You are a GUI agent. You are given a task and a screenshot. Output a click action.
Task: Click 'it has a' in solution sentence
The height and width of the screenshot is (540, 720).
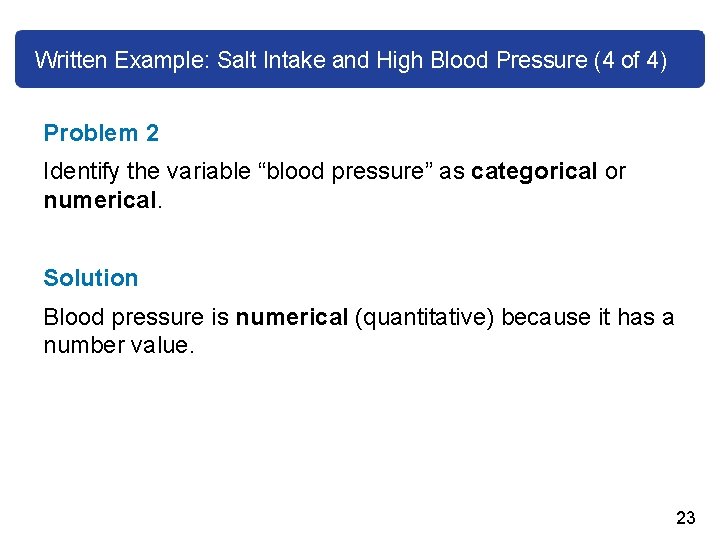point(637,317)
